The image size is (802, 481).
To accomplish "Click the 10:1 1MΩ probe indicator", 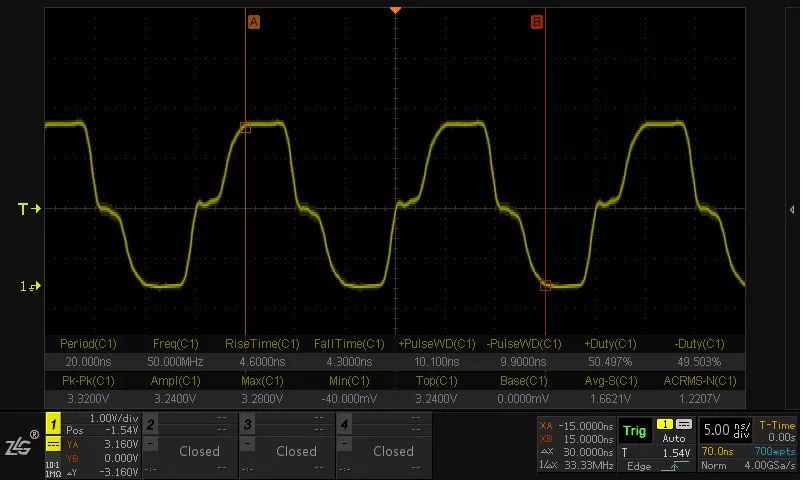I will 53,469.
